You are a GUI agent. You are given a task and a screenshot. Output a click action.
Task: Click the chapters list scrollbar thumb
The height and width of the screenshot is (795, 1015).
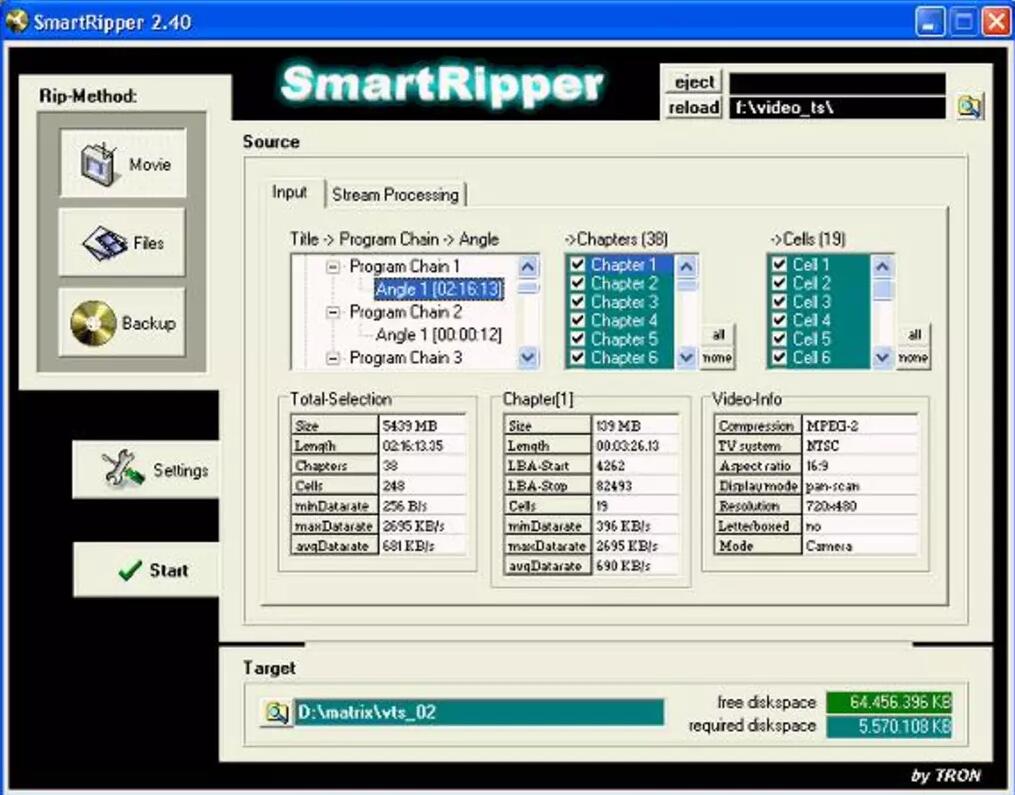coord(686,285)
